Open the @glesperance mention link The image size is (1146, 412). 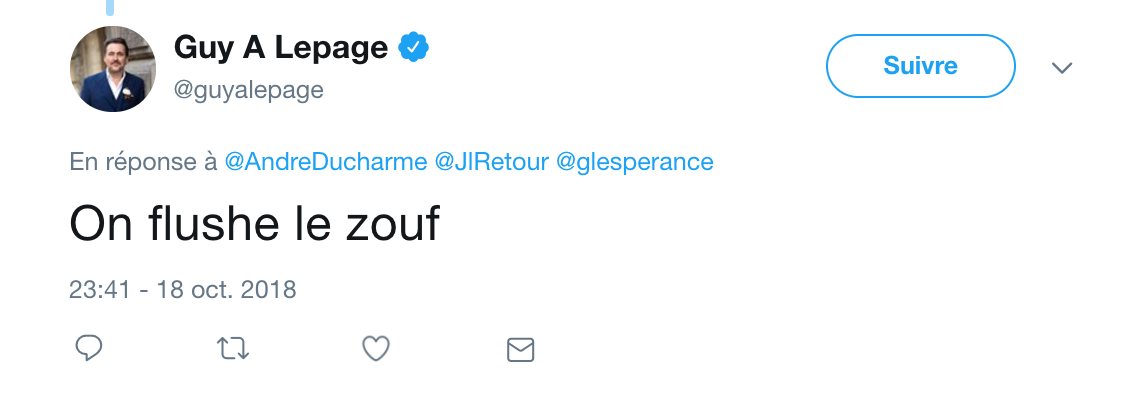click(x=634, y=161)
